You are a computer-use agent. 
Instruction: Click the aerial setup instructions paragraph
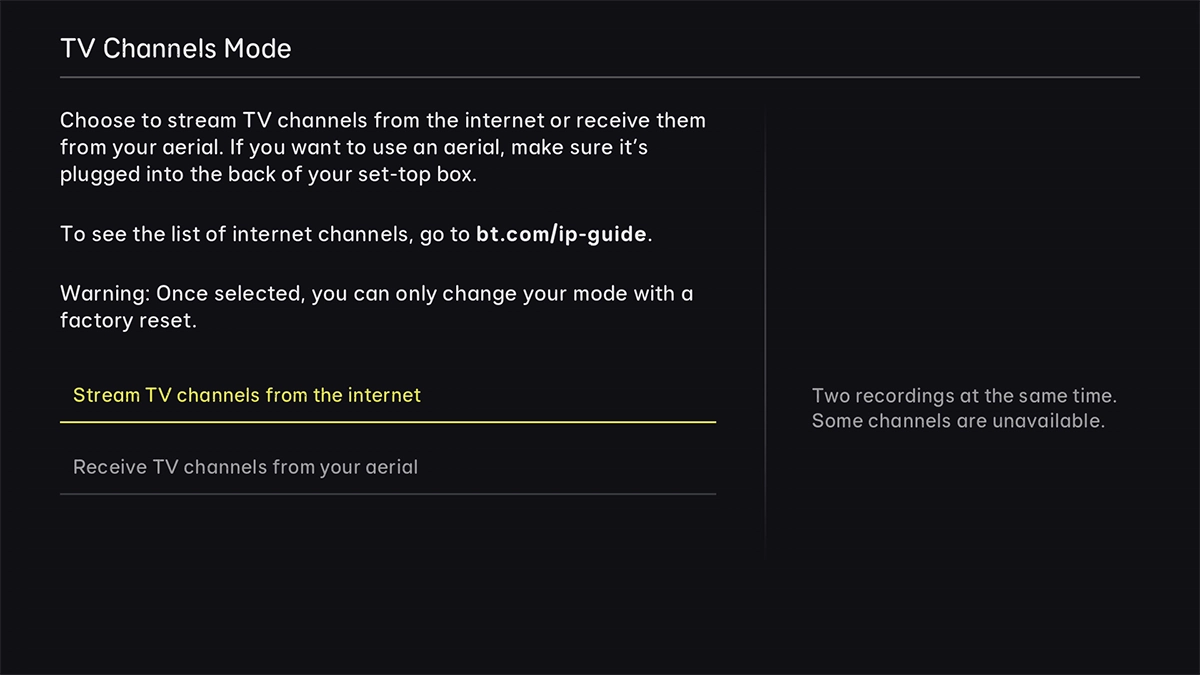[383, 147]
